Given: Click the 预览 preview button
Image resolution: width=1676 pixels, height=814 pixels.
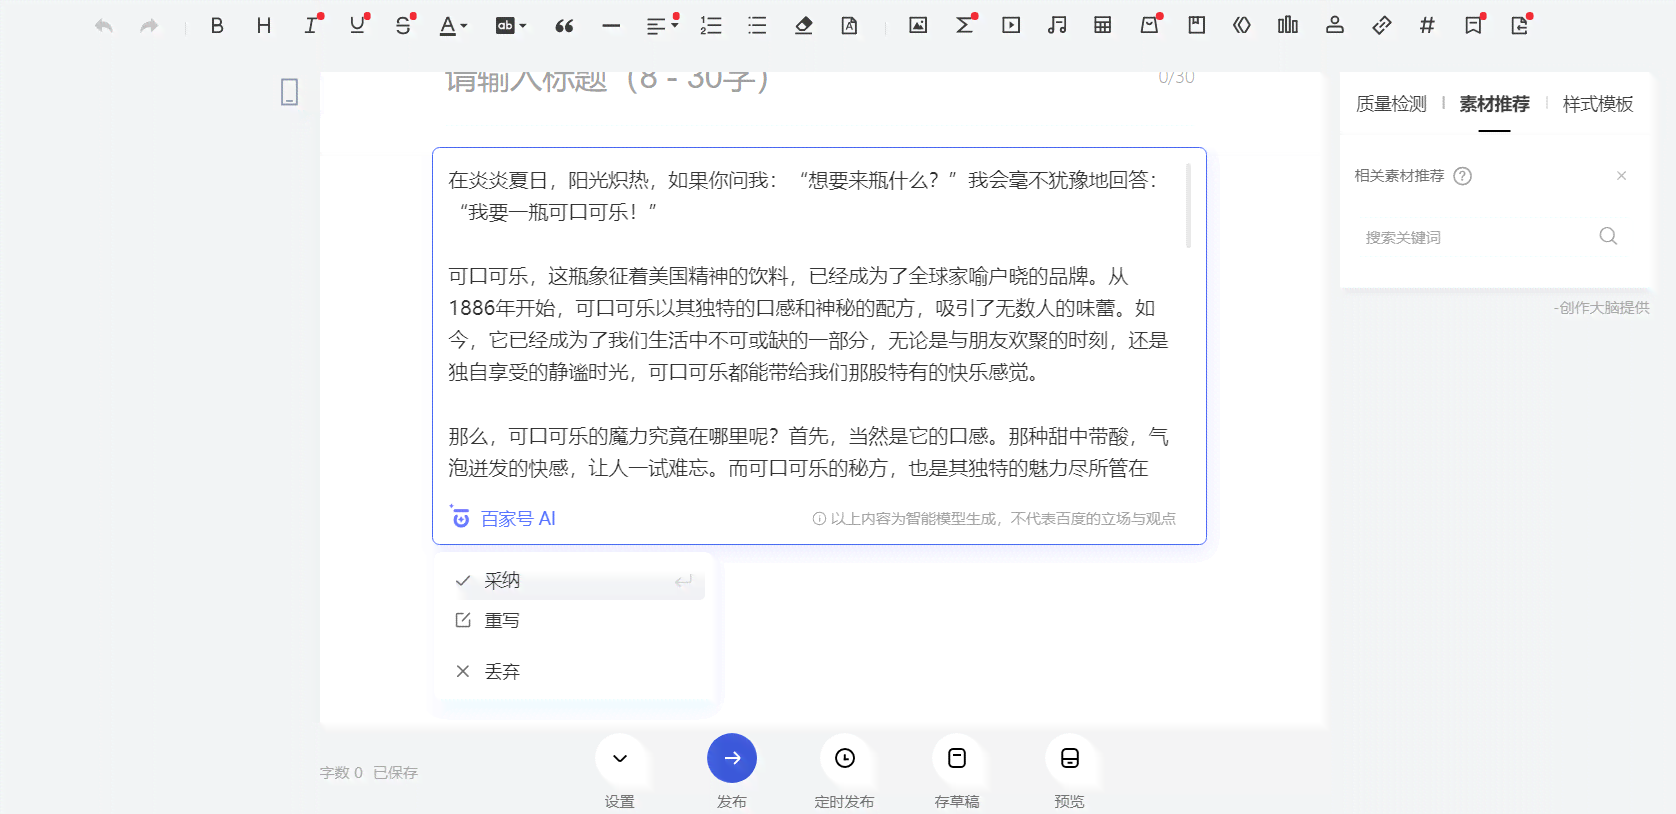Looking at the screenshot, I should click(1070, 759).
